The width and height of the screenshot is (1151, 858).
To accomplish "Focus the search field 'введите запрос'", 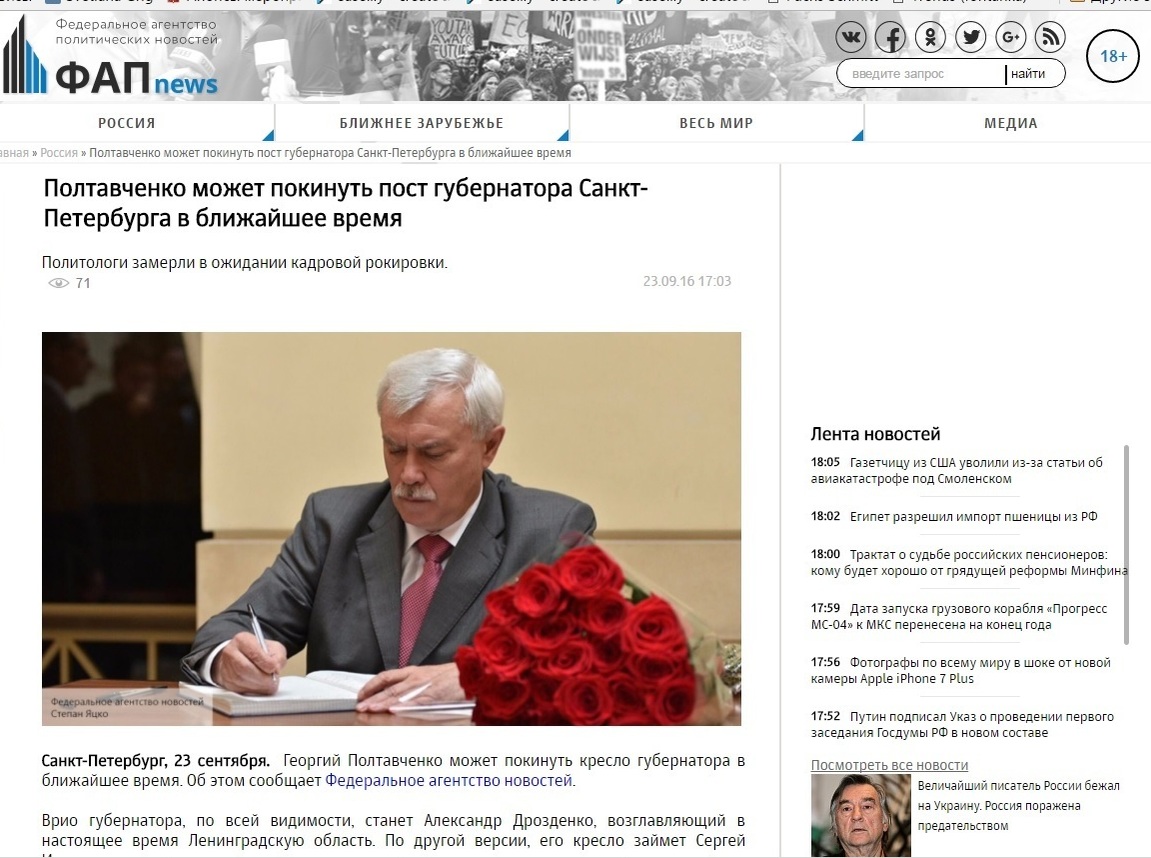I will click(921, 73).
